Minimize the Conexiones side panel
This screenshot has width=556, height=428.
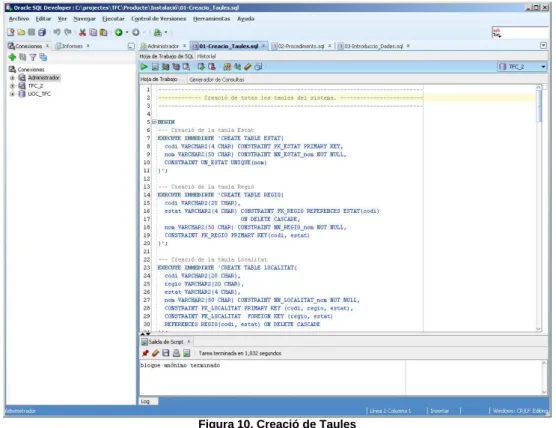coord(131,46)
